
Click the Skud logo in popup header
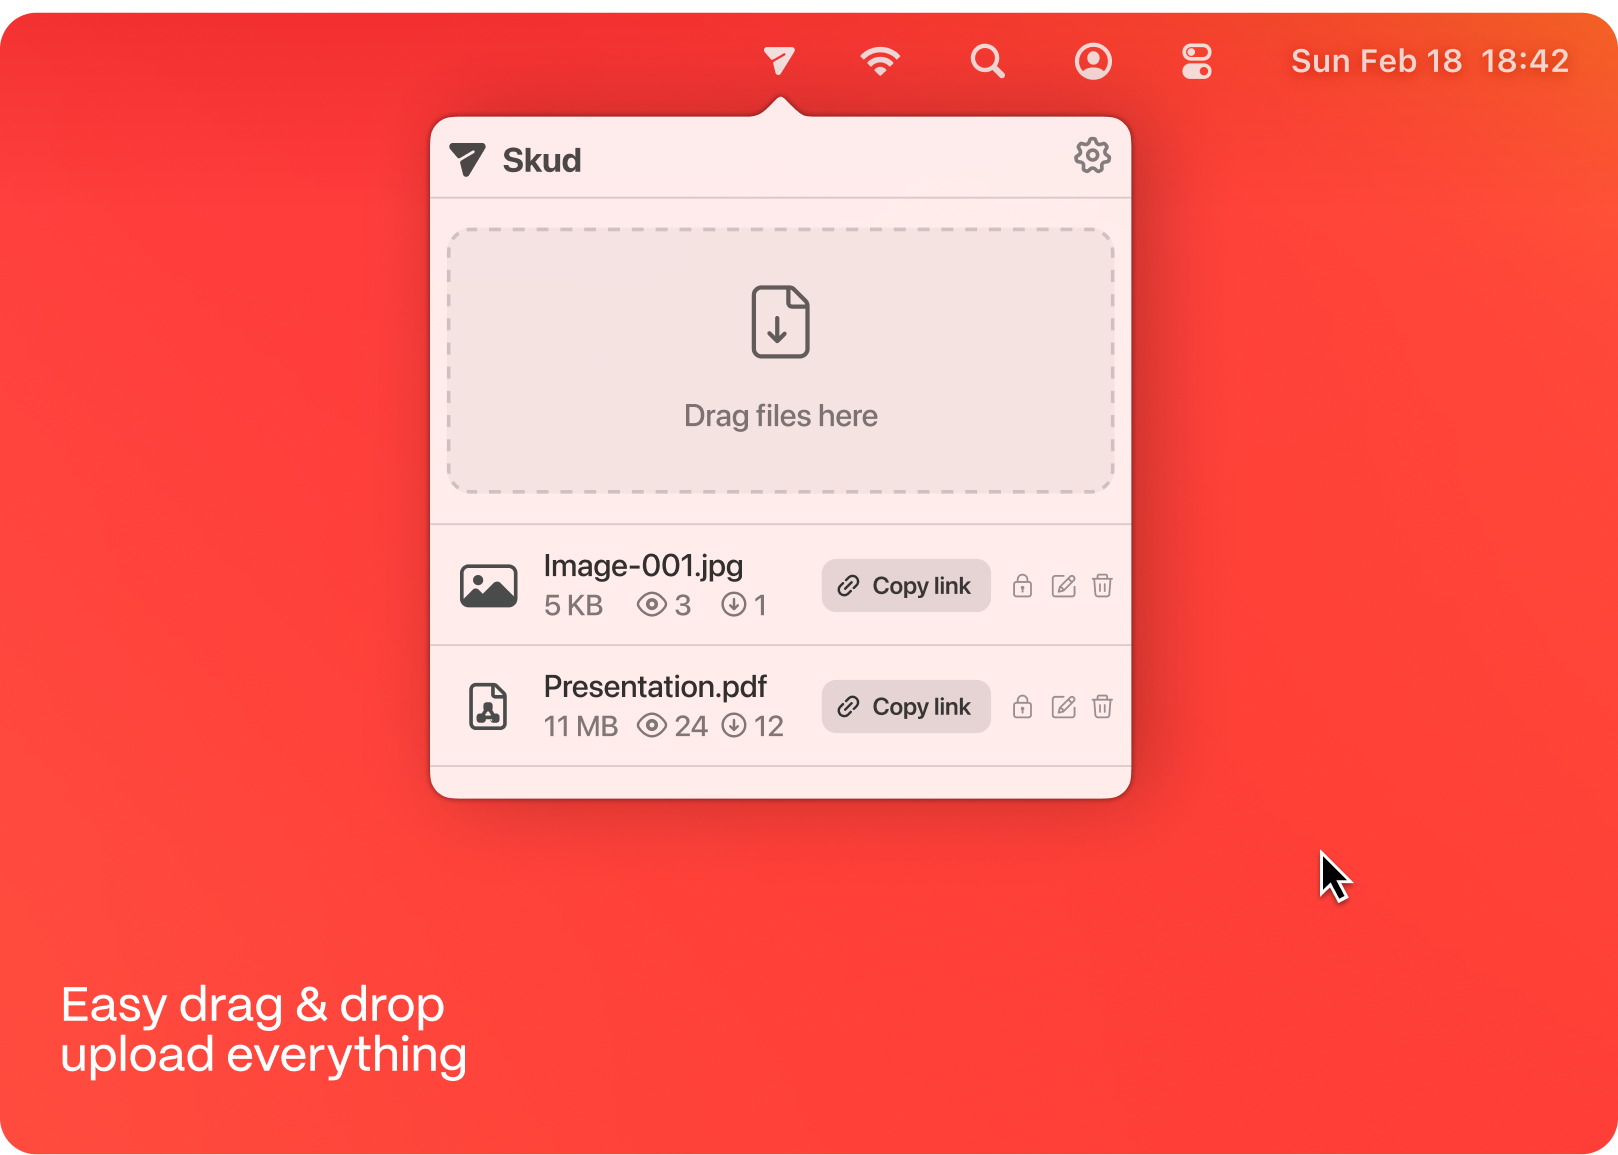pyautogui.click(x=467, y=160)
